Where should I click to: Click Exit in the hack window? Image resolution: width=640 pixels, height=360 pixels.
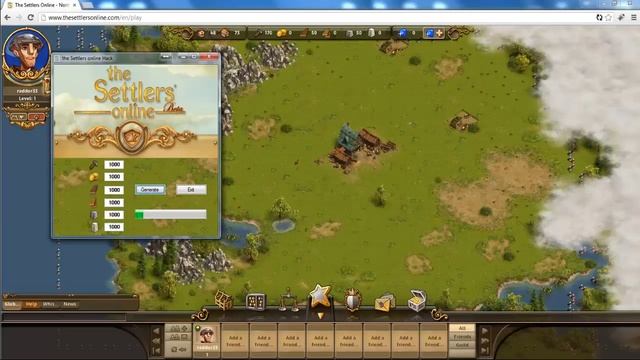191,190
